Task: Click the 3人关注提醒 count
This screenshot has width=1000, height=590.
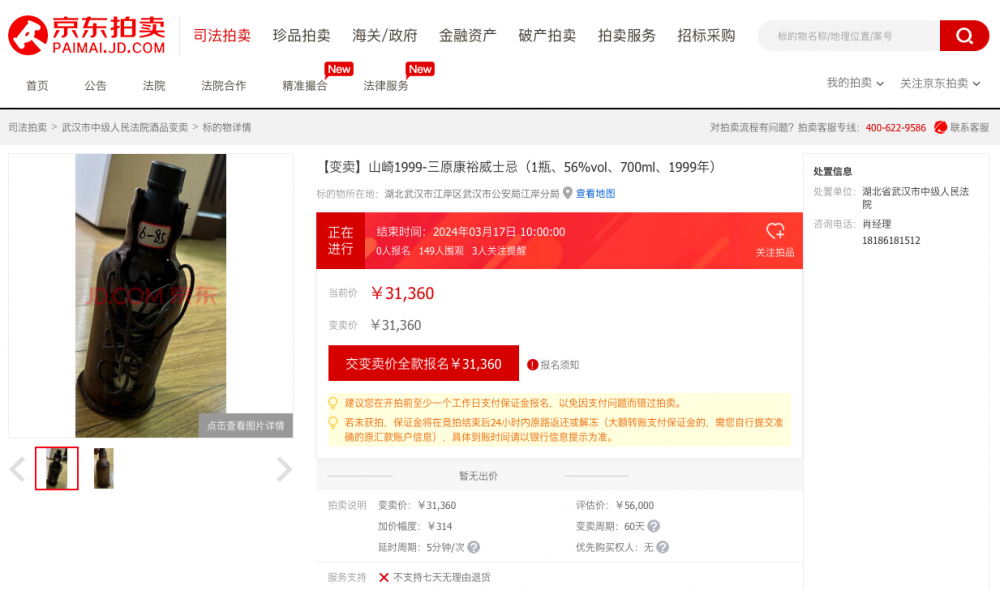Action: 499,251
